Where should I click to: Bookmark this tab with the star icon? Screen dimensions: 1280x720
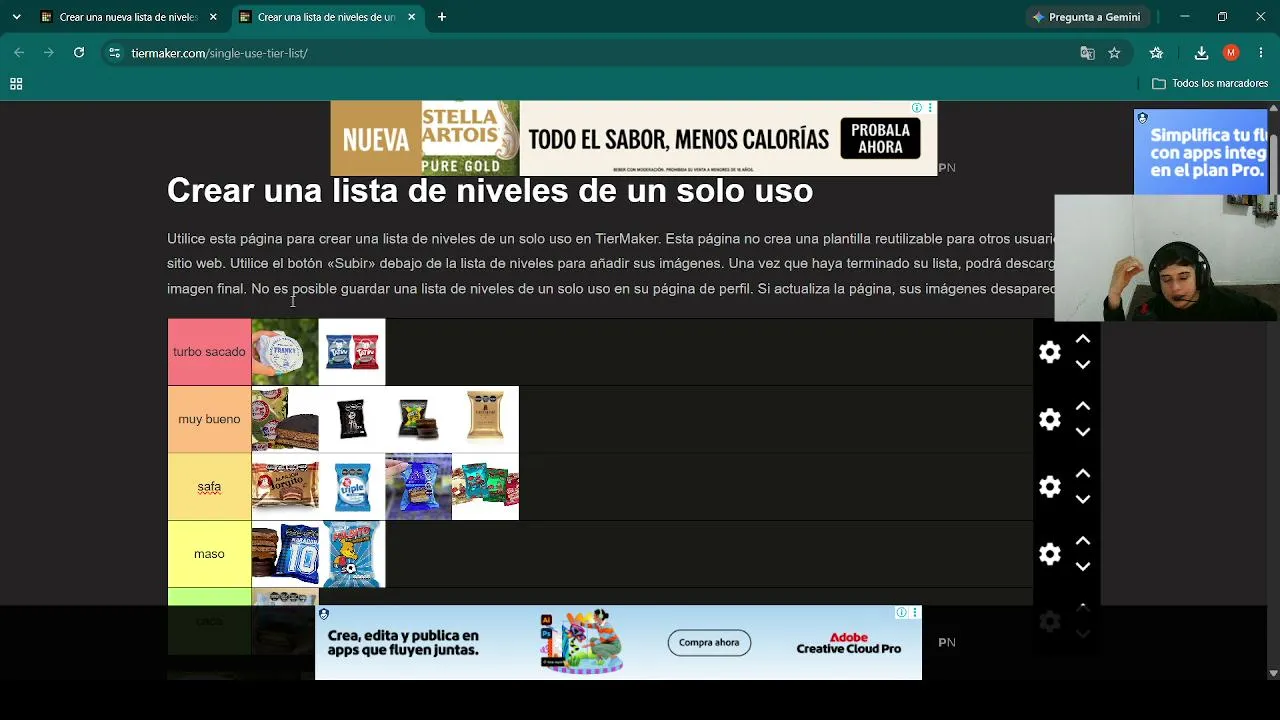tap(1114, 53)
